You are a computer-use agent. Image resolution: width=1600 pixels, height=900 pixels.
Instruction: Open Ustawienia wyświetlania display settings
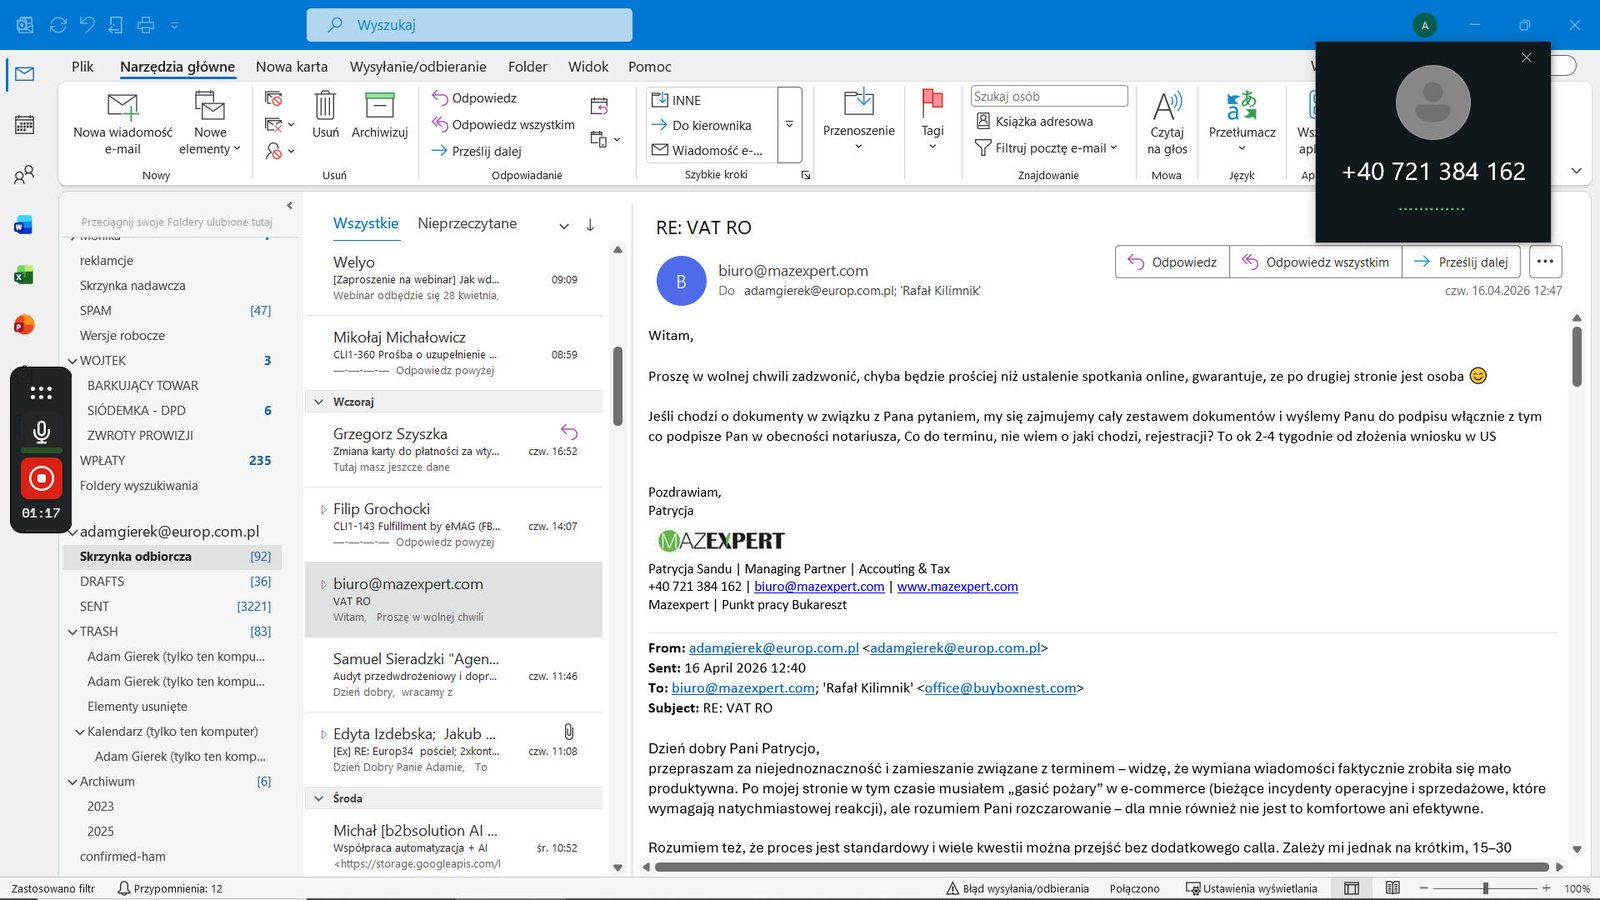coord(1252,888)
